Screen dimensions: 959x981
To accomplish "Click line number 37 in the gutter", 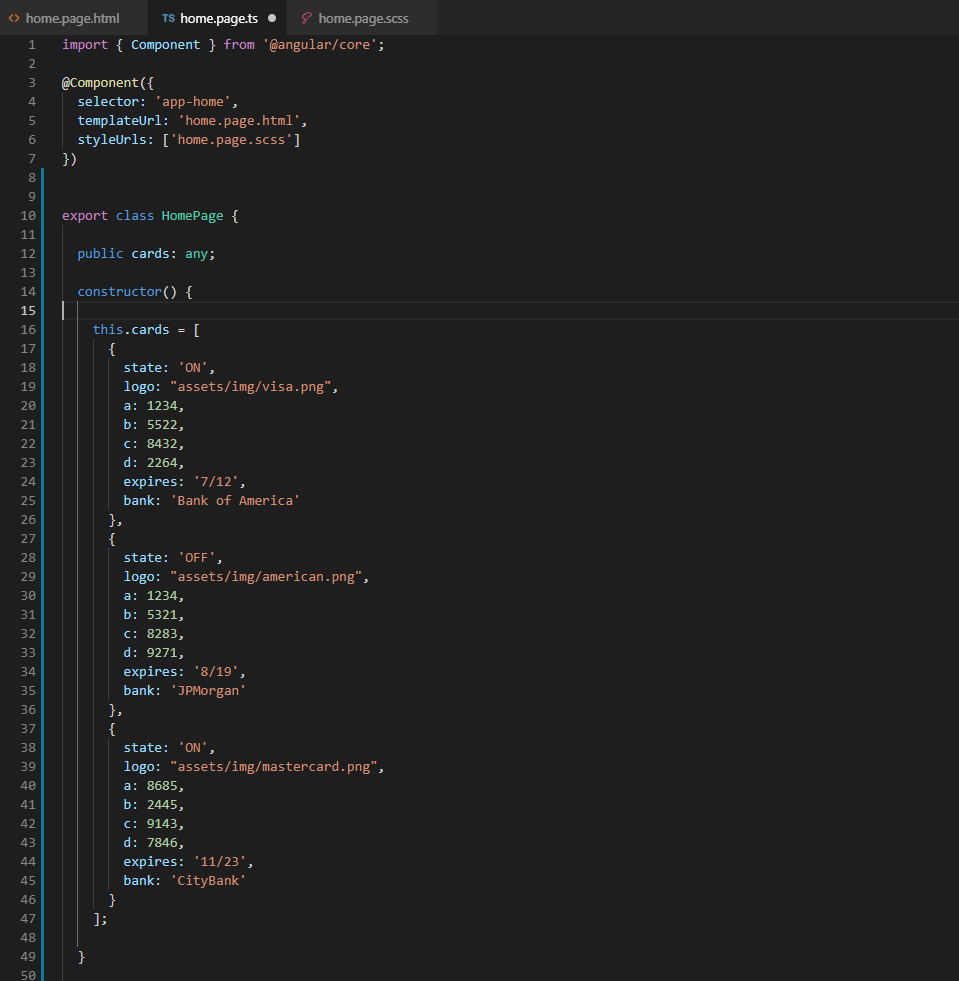I will point(28,728).
